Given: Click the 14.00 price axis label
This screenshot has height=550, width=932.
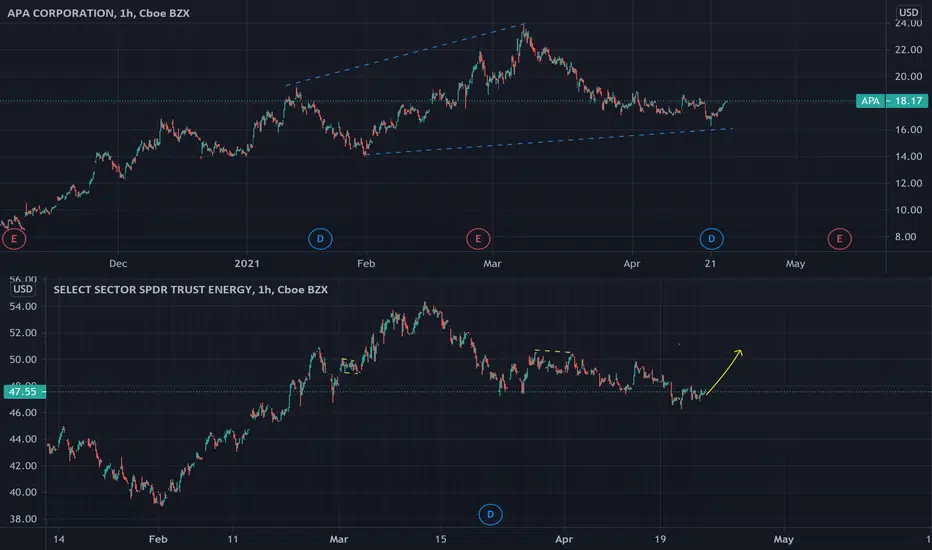Looking at the screenshot, I should pos(908,156).
